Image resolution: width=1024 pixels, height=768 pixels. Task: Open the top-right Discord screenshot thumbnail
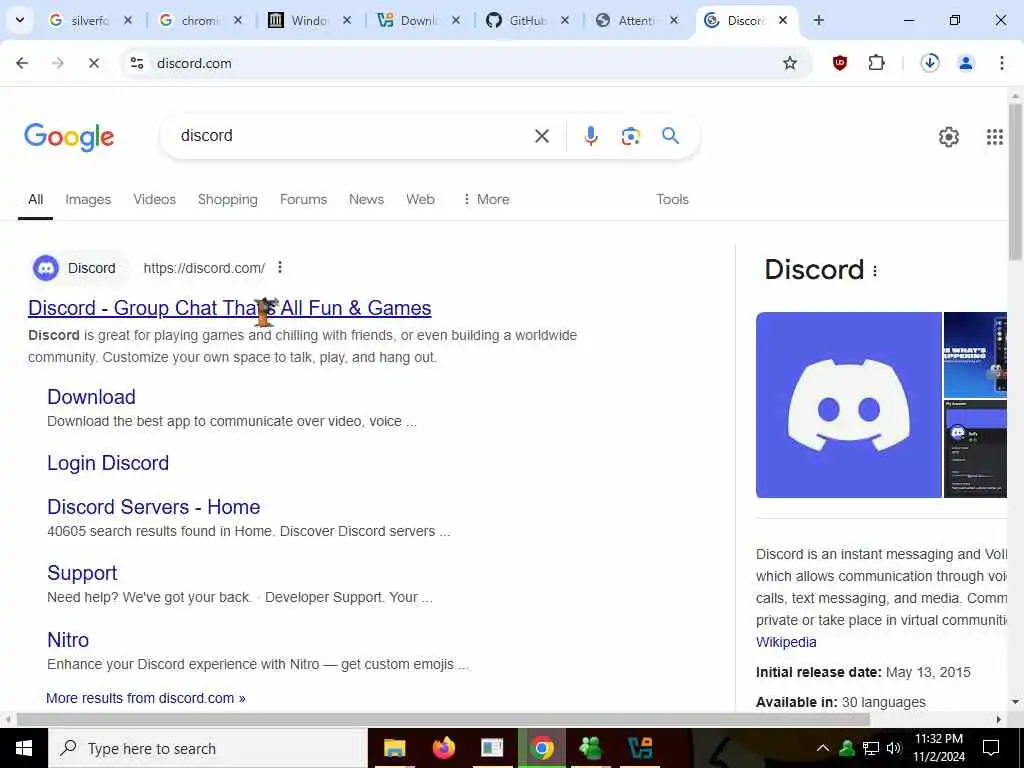click(976, 355)
